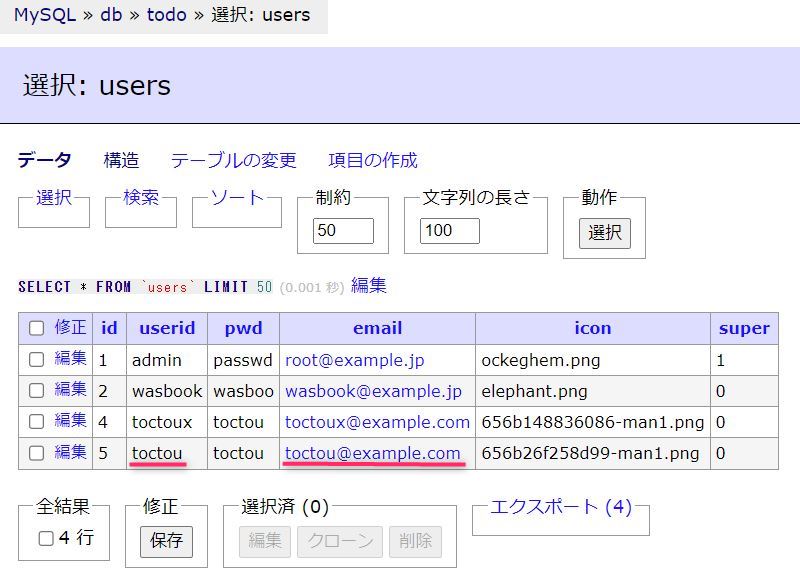This screenshot has height=574, width=800.
Task: Click the 656b148836086-man1.png cell
Action: click(593, 422)
